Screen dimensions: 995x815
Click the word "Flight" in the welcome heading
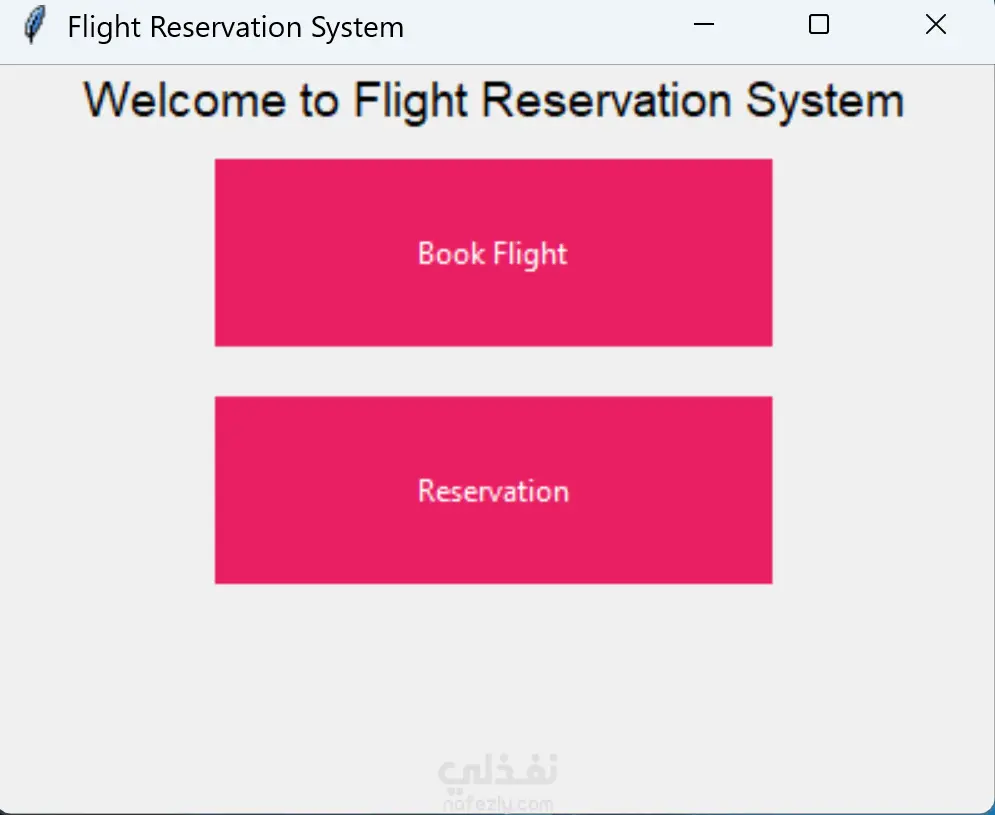tap(411, 101)
